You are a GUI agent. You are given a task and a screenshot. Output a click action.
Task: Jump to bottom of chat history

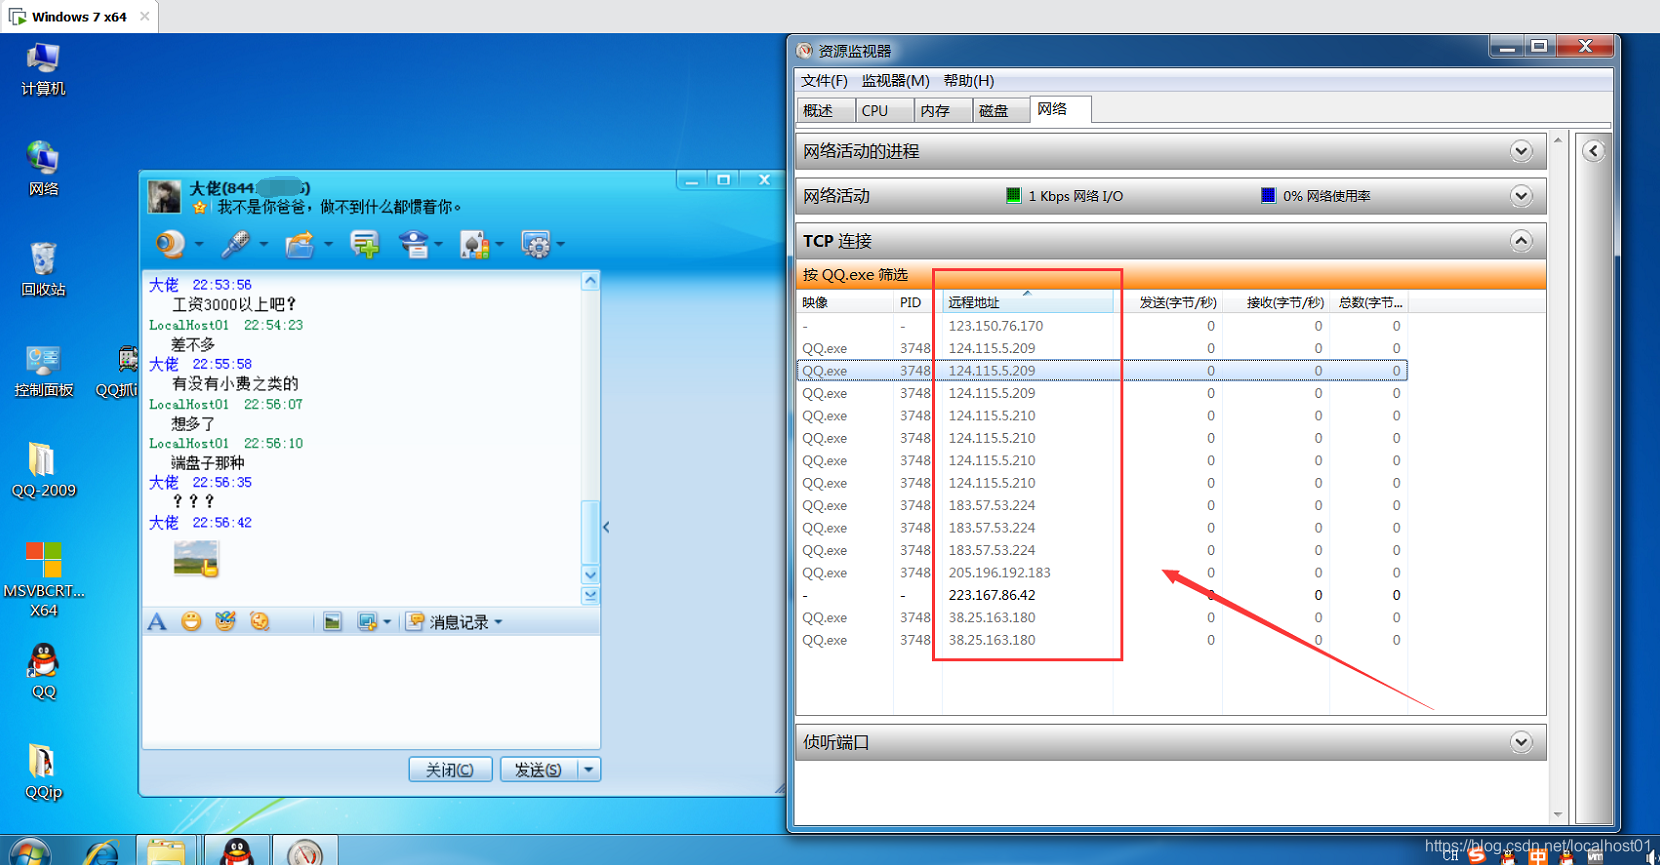pos(590,595)
